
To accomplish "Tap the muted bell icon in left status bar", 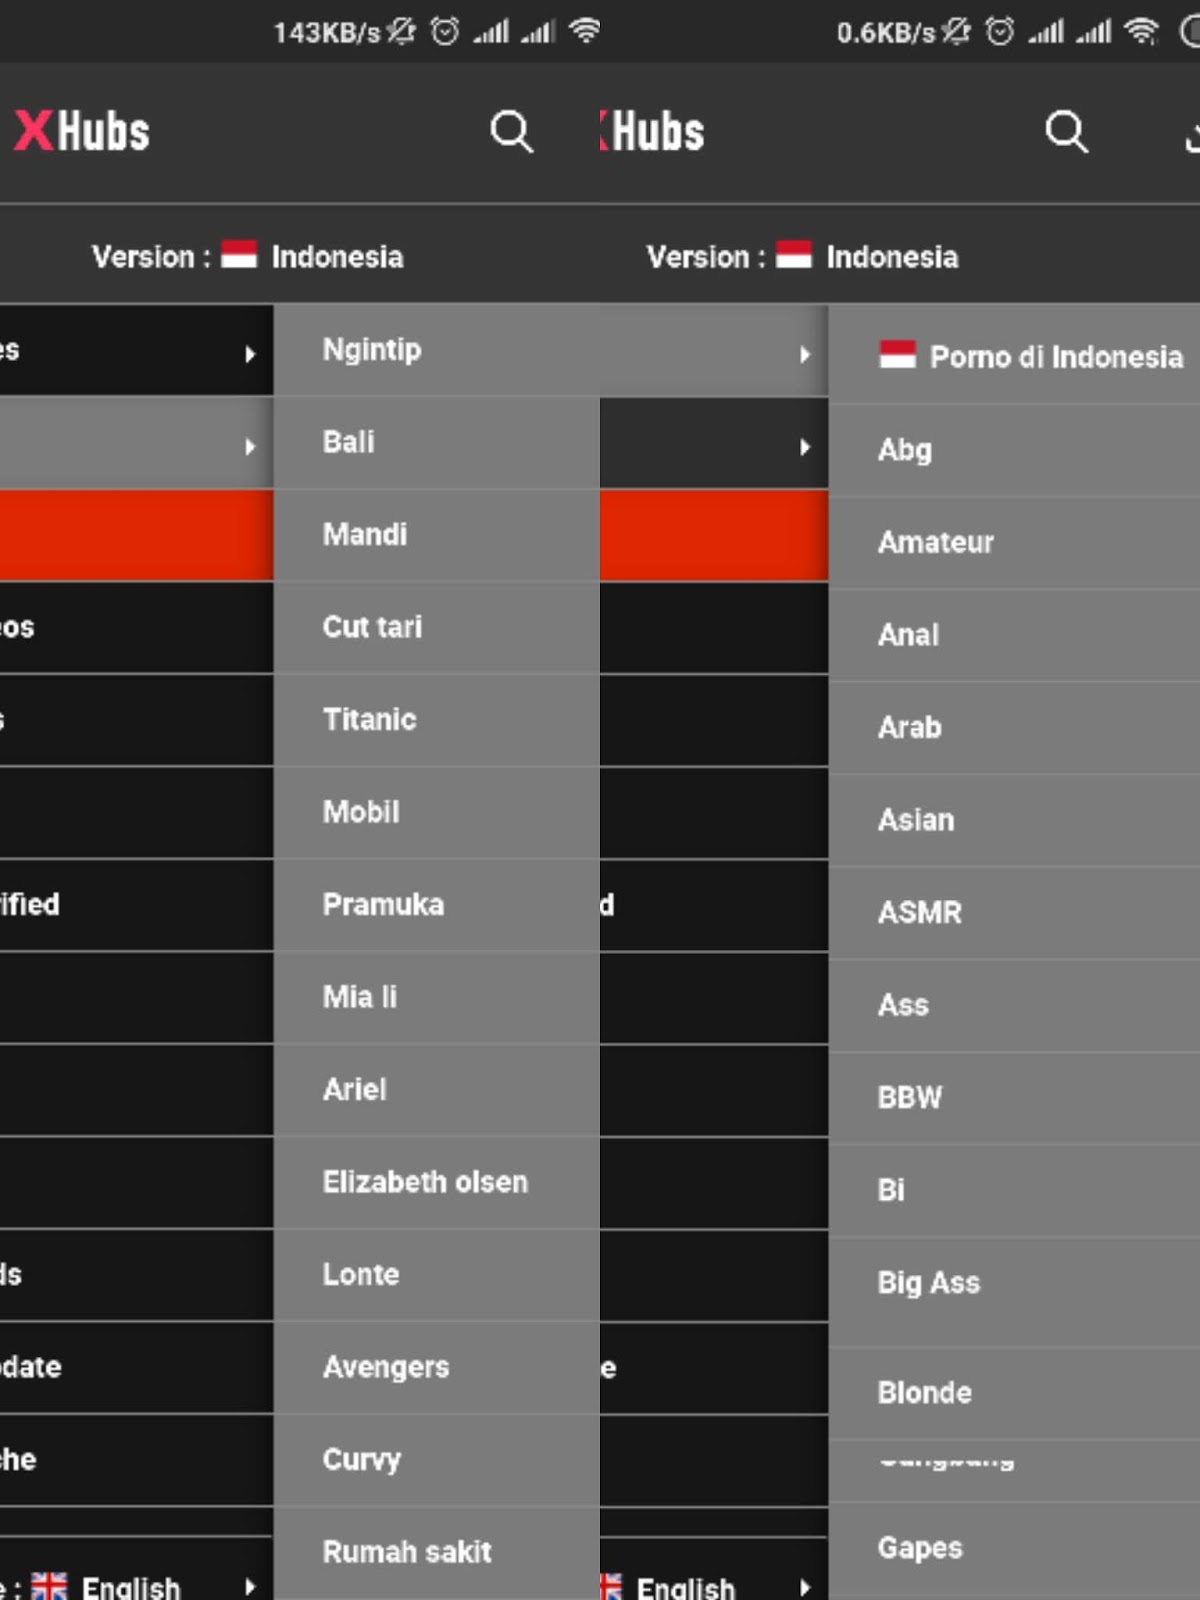I will click(x=401, y=31).
